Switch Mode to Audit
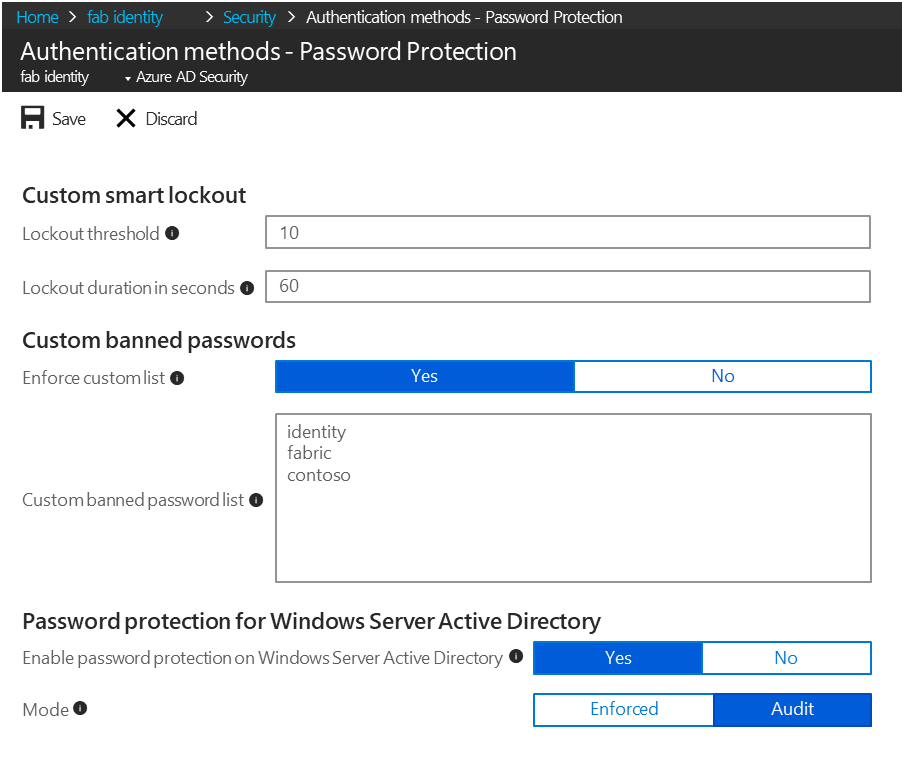This screenshot has height=759, width=902. click(792, 710)
